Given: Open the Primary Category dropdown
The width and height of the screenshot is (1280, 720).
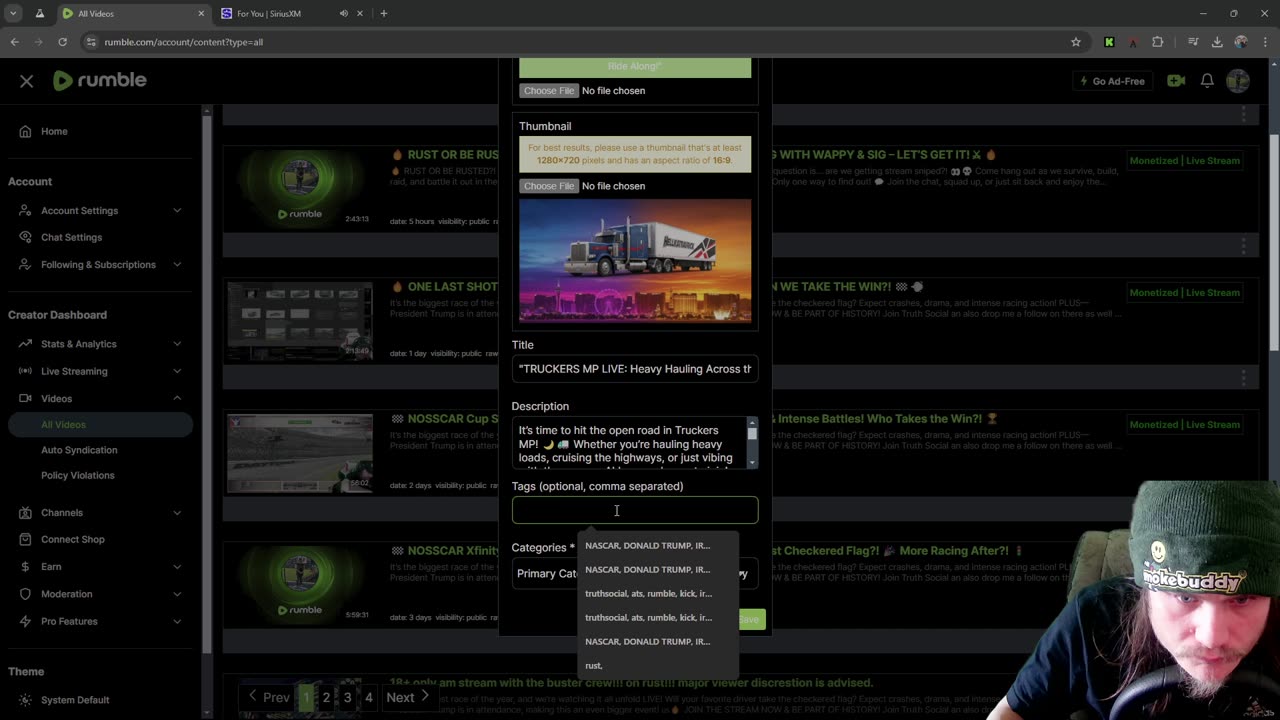Looking at the screenshot, I should click(635, 573).
